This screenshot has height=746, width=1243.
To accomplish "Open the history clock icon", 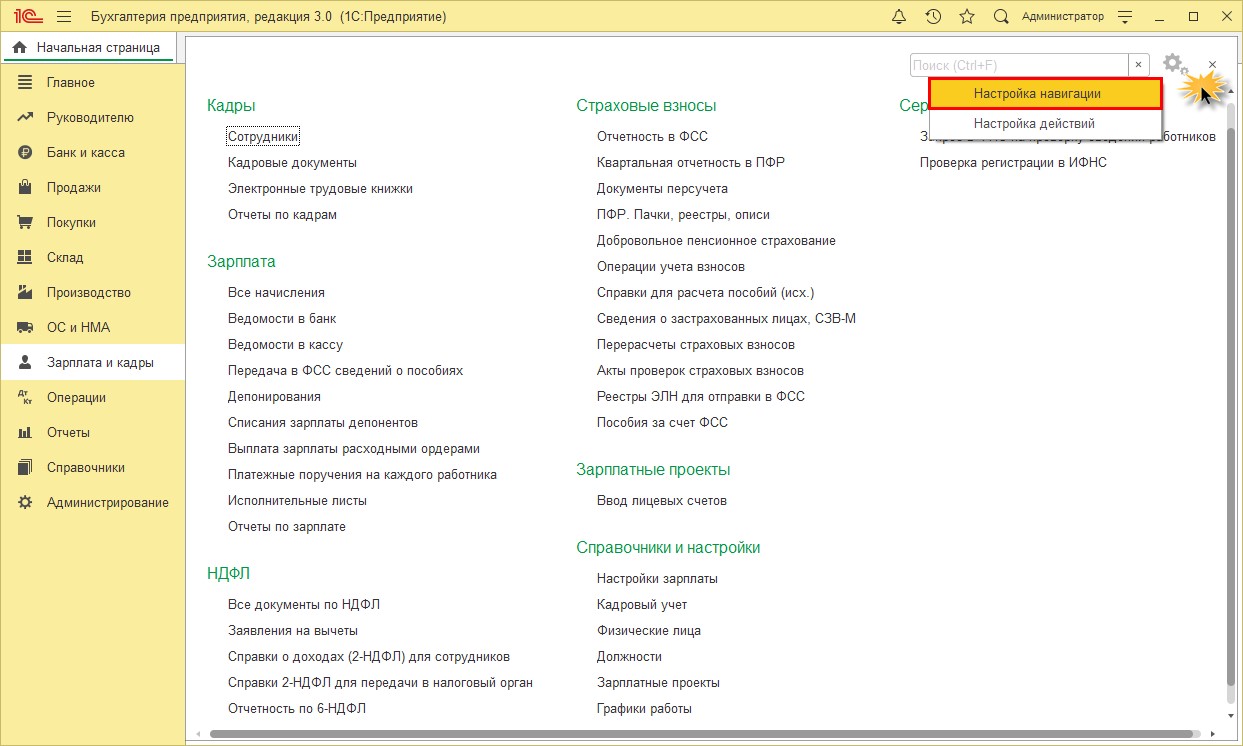I will point(933,17).
